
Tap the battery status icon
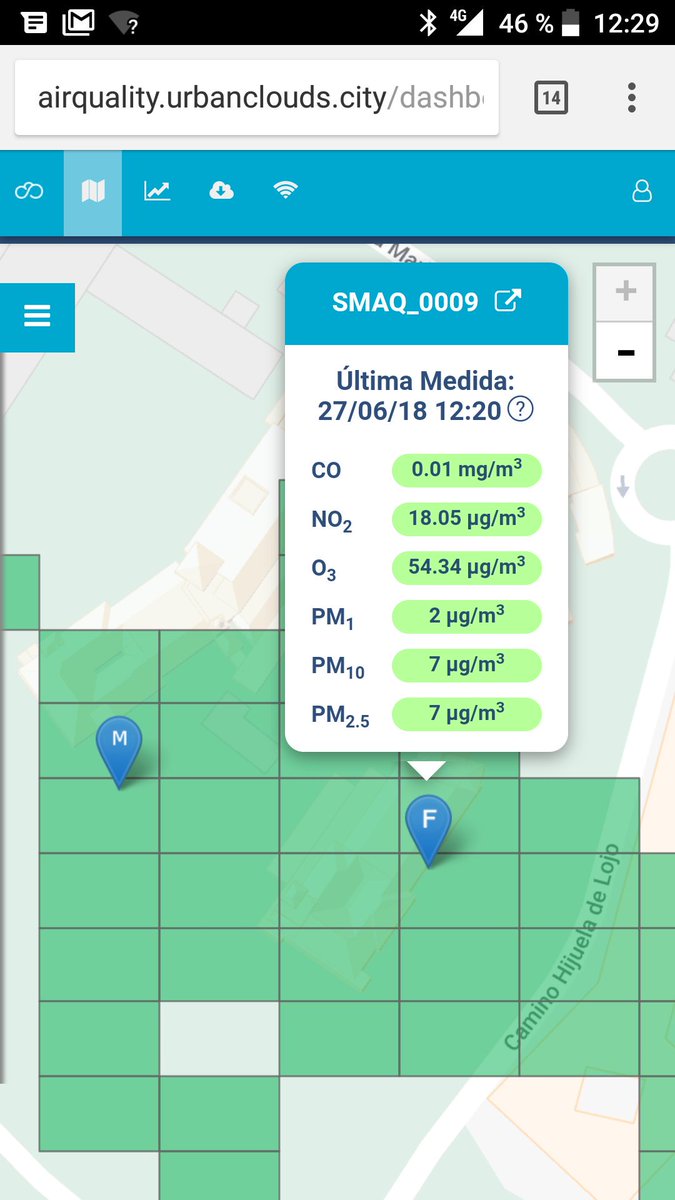[x=572, y=23]
